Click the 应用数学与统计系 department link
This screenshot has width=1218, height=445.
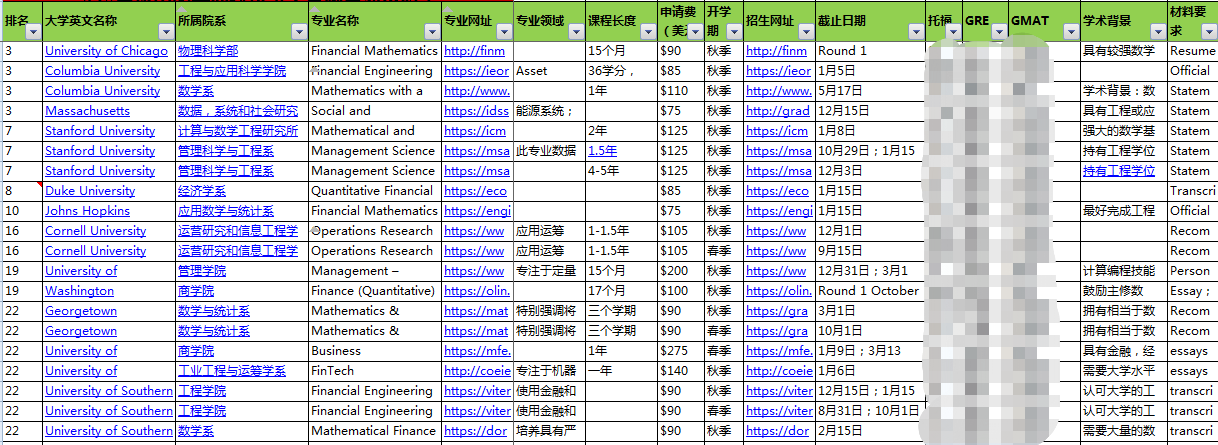point(226,211)
